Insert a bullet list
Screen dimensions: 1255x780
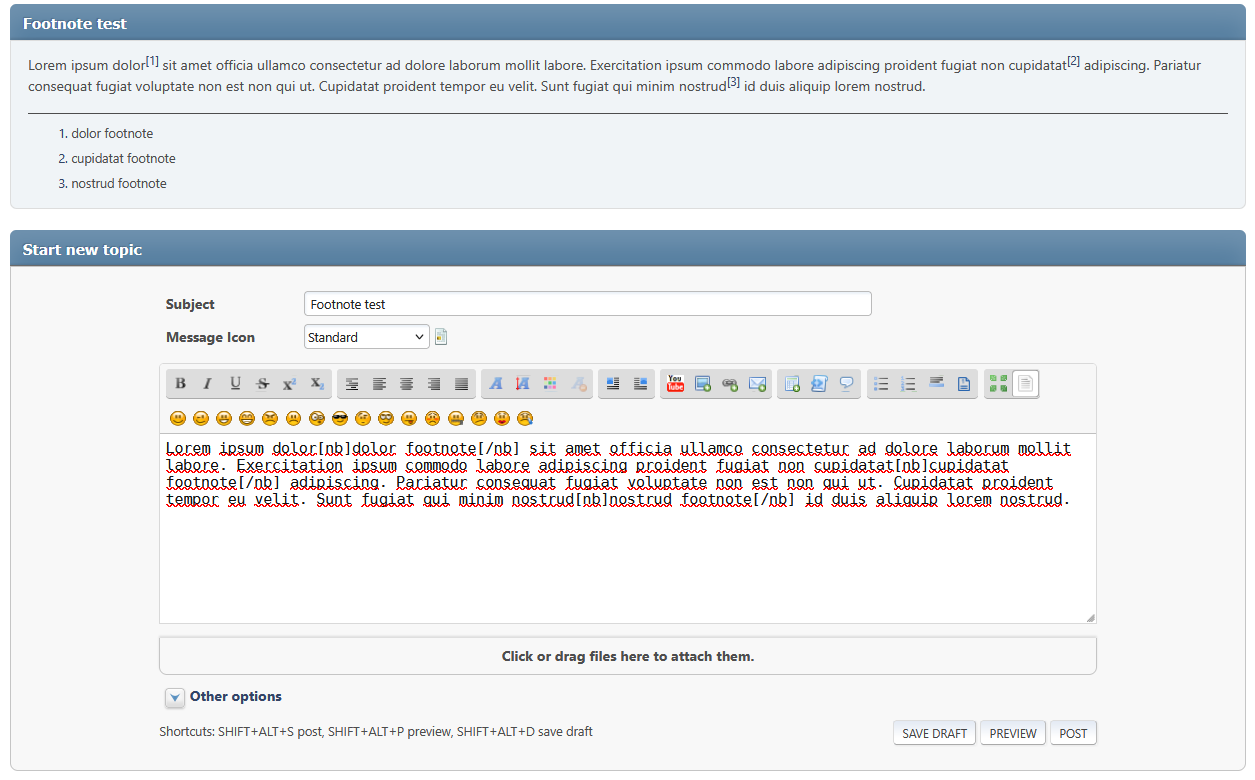click(x=882, y=384)
